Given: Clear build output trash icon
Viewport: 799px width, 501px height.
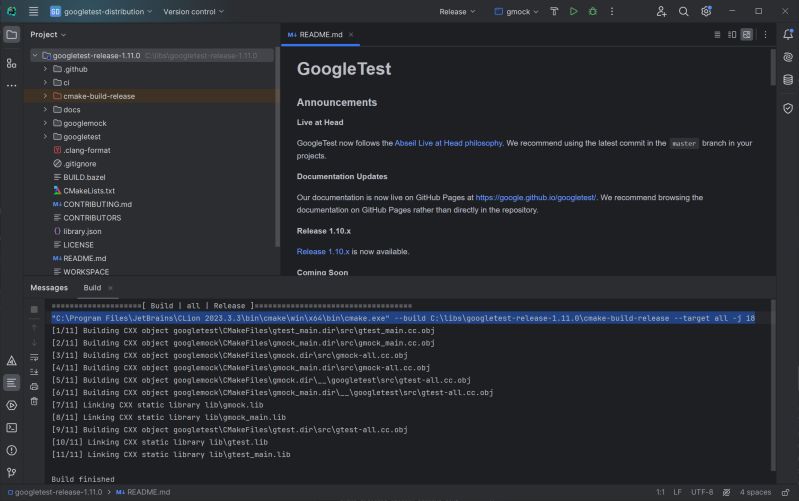Looking at the screenshot, I should pos(34,401).
